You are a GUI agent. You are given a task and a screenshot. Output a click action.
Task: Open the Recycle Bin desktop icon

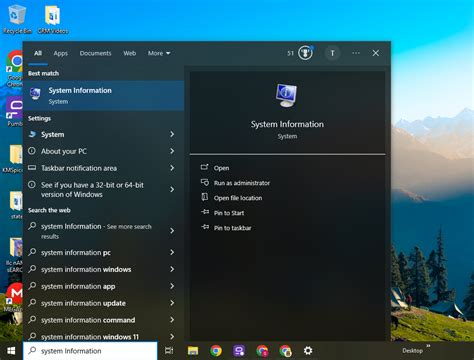click(17, 19)
